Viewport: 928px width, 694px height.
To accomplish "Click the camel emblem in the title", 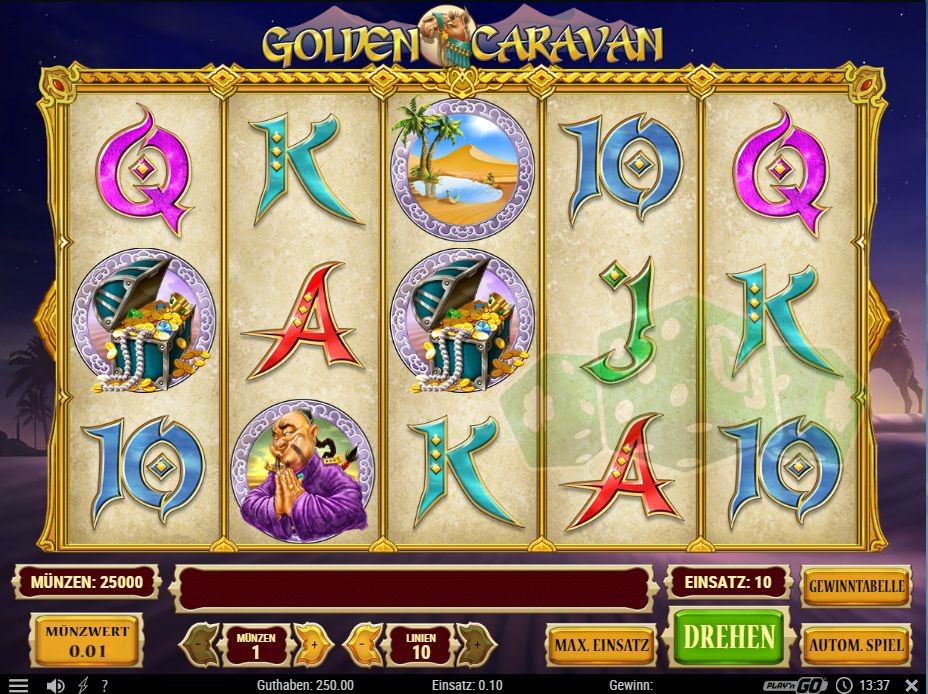I will (x=446, y=37).
